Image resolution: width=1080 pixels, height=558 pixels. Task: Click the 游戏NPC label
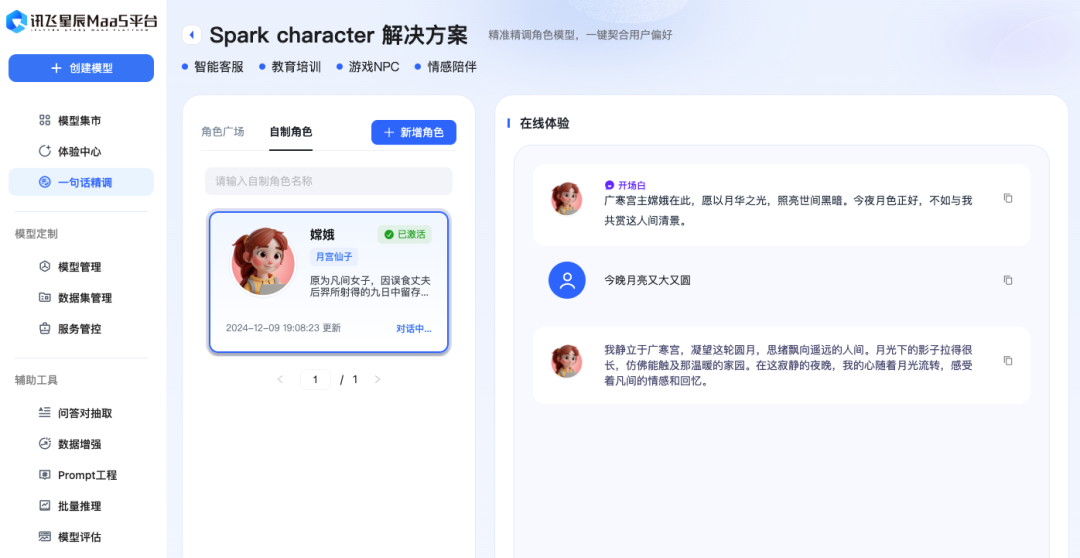[x=374, y=67]
